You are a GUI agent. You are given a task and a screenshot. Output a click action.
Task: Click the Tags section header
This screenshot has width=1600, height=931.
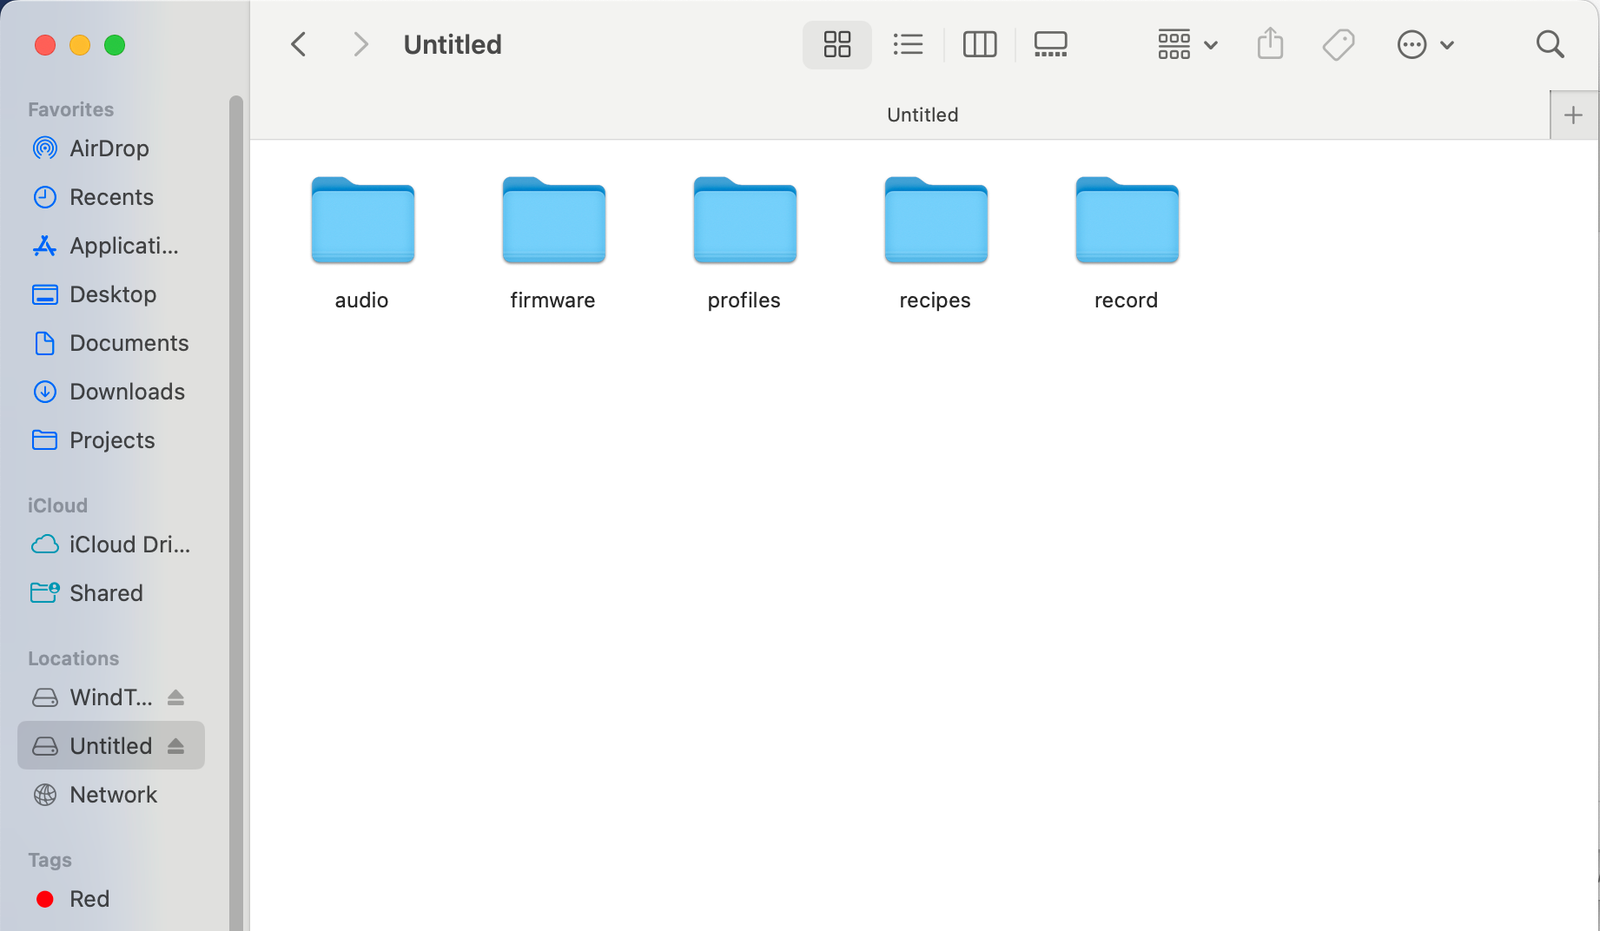pos(50,860)
